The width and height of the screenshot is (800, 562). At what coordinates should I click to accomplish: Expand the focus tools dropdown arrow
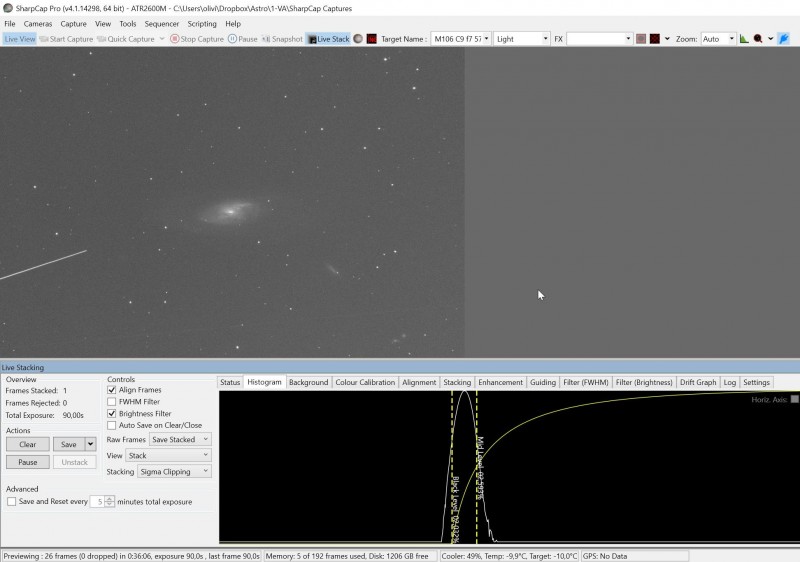tap(770, 39)
